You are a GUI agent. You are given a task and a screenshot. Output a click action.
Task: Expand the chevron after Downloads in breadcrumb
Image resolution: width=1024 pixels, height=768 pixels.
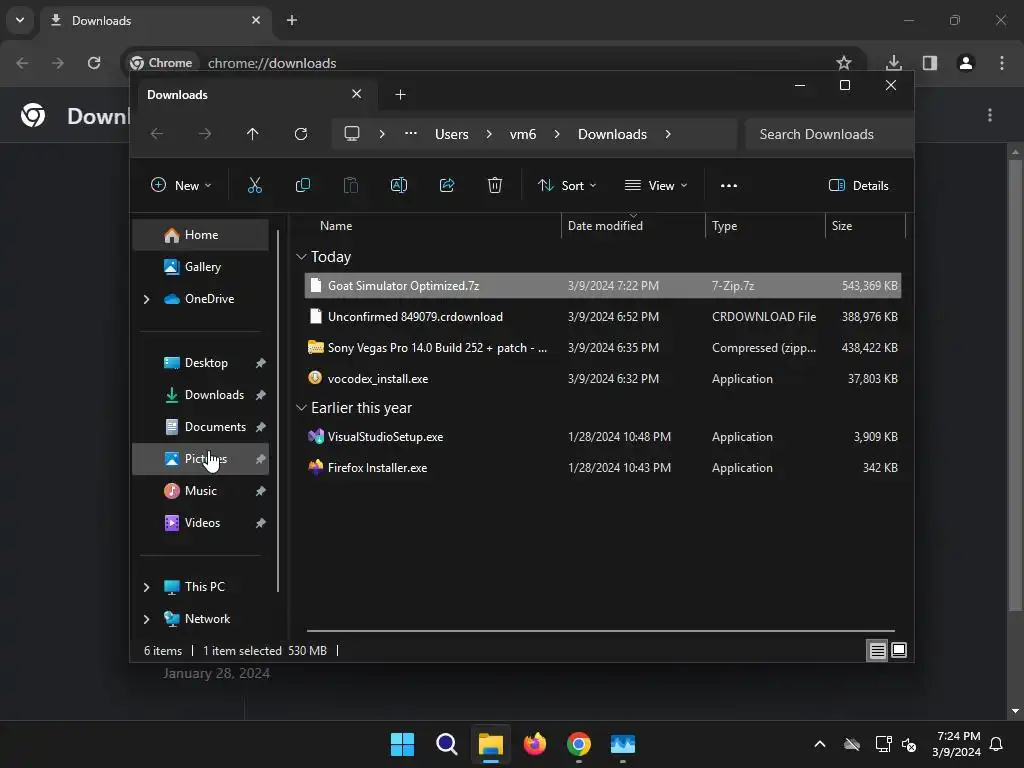tap(667, 134)
